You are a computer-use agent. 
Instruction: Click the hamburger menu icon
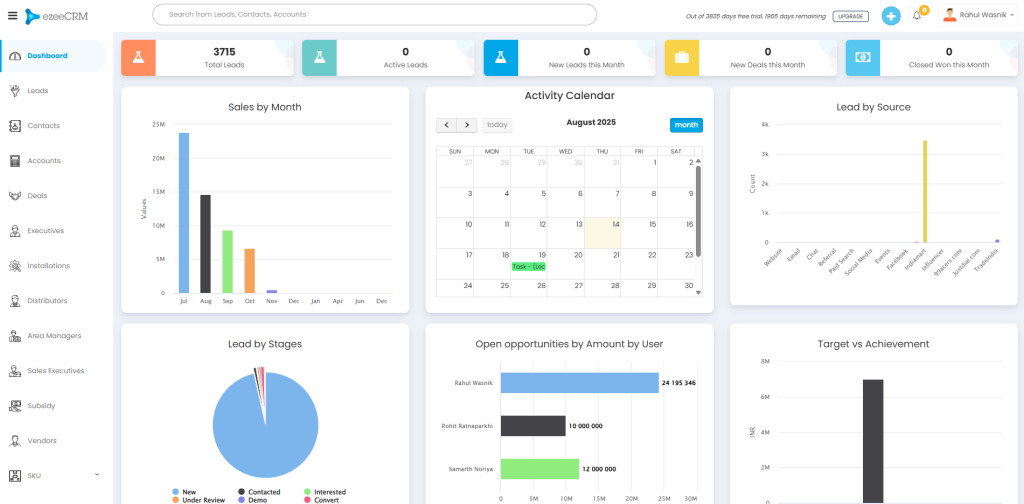click(12, 16)
